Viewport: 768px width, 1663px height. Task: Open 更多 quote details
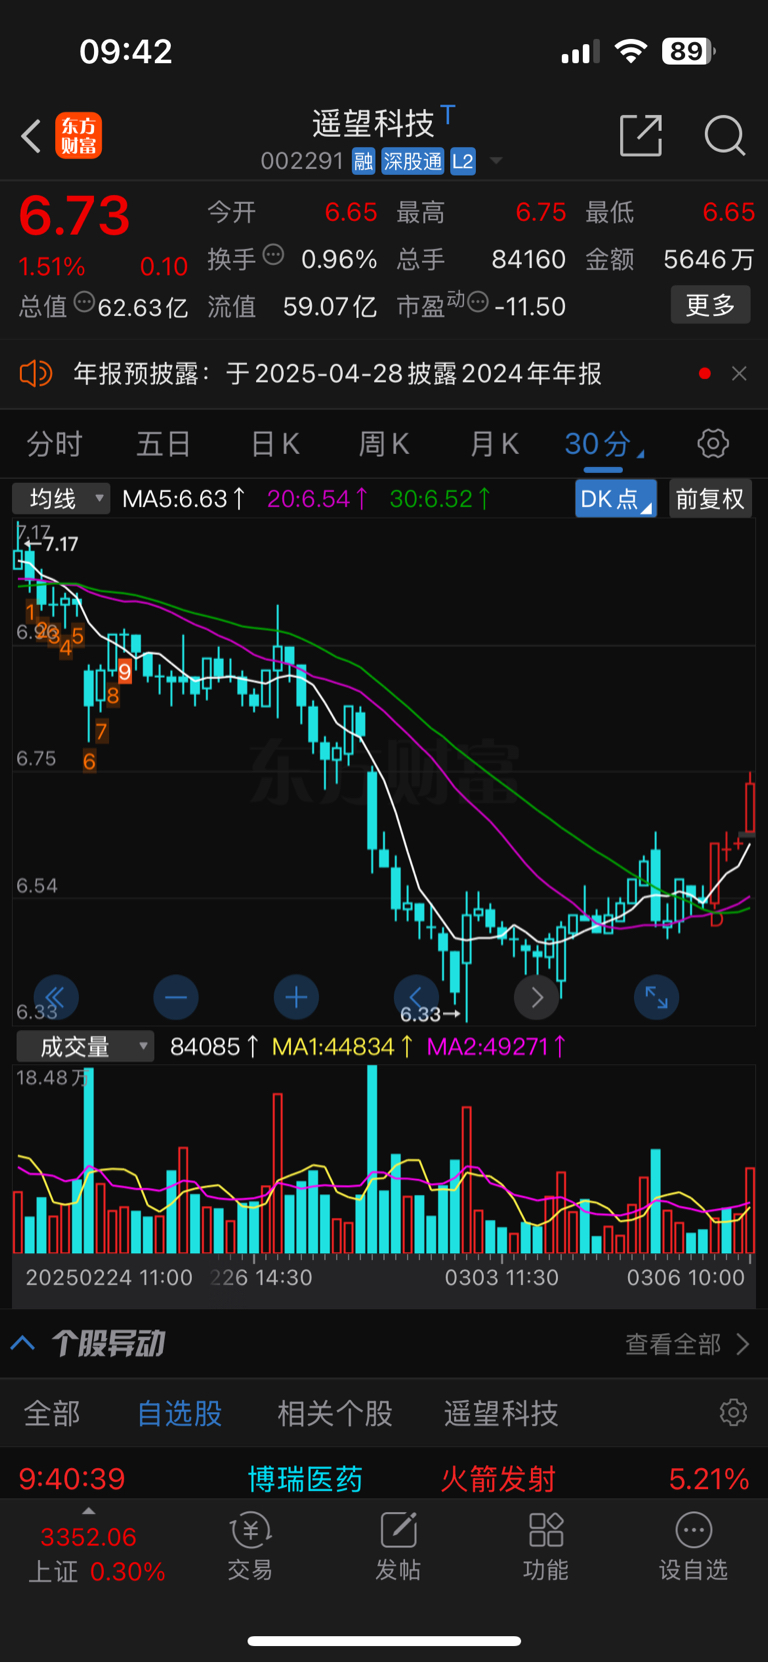(x=710, y=305)
